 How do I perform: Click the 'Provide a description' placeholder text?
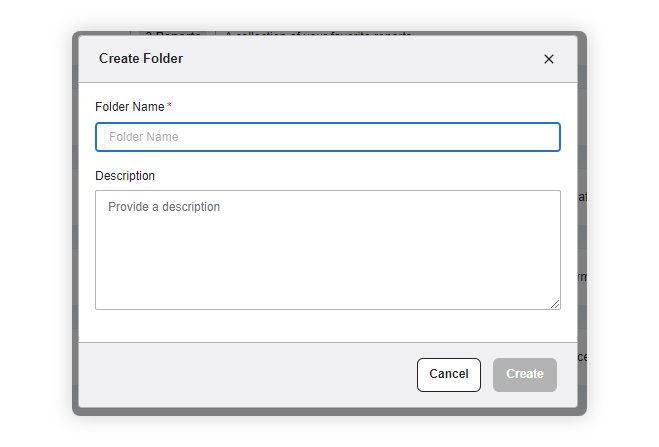point(164,207)
